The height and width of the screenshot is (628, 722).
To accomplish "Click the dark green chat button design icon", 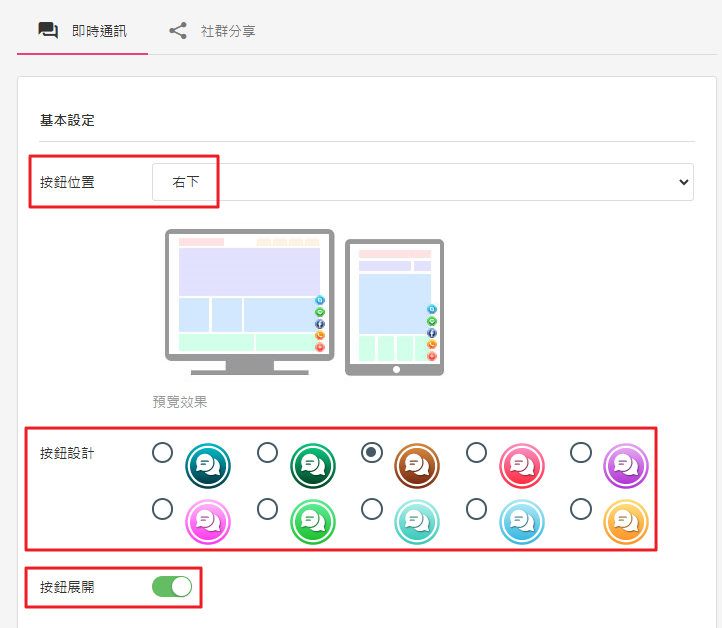I will (313, 466).
